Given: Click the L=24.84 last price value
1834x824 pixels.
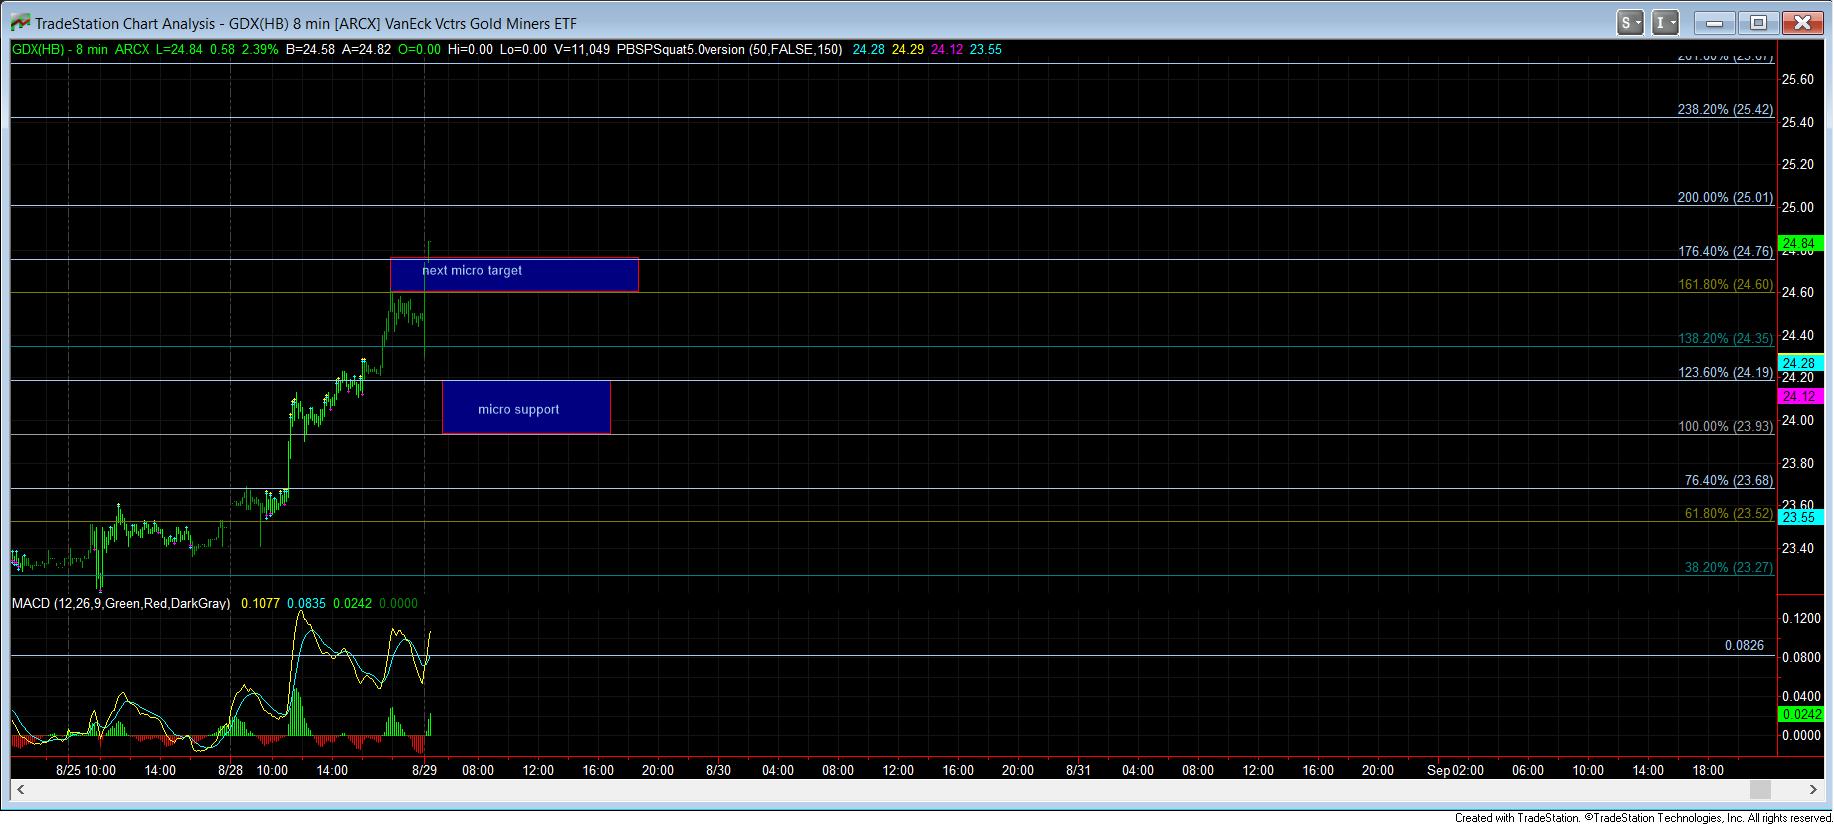Looking at the screenshot, I should pos(178,49).
